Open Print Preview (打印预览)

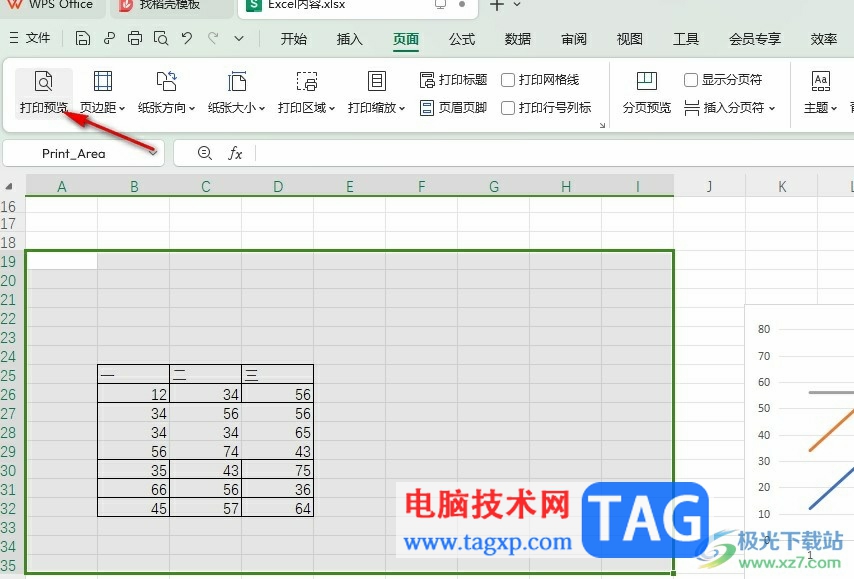tap(44, 92)
